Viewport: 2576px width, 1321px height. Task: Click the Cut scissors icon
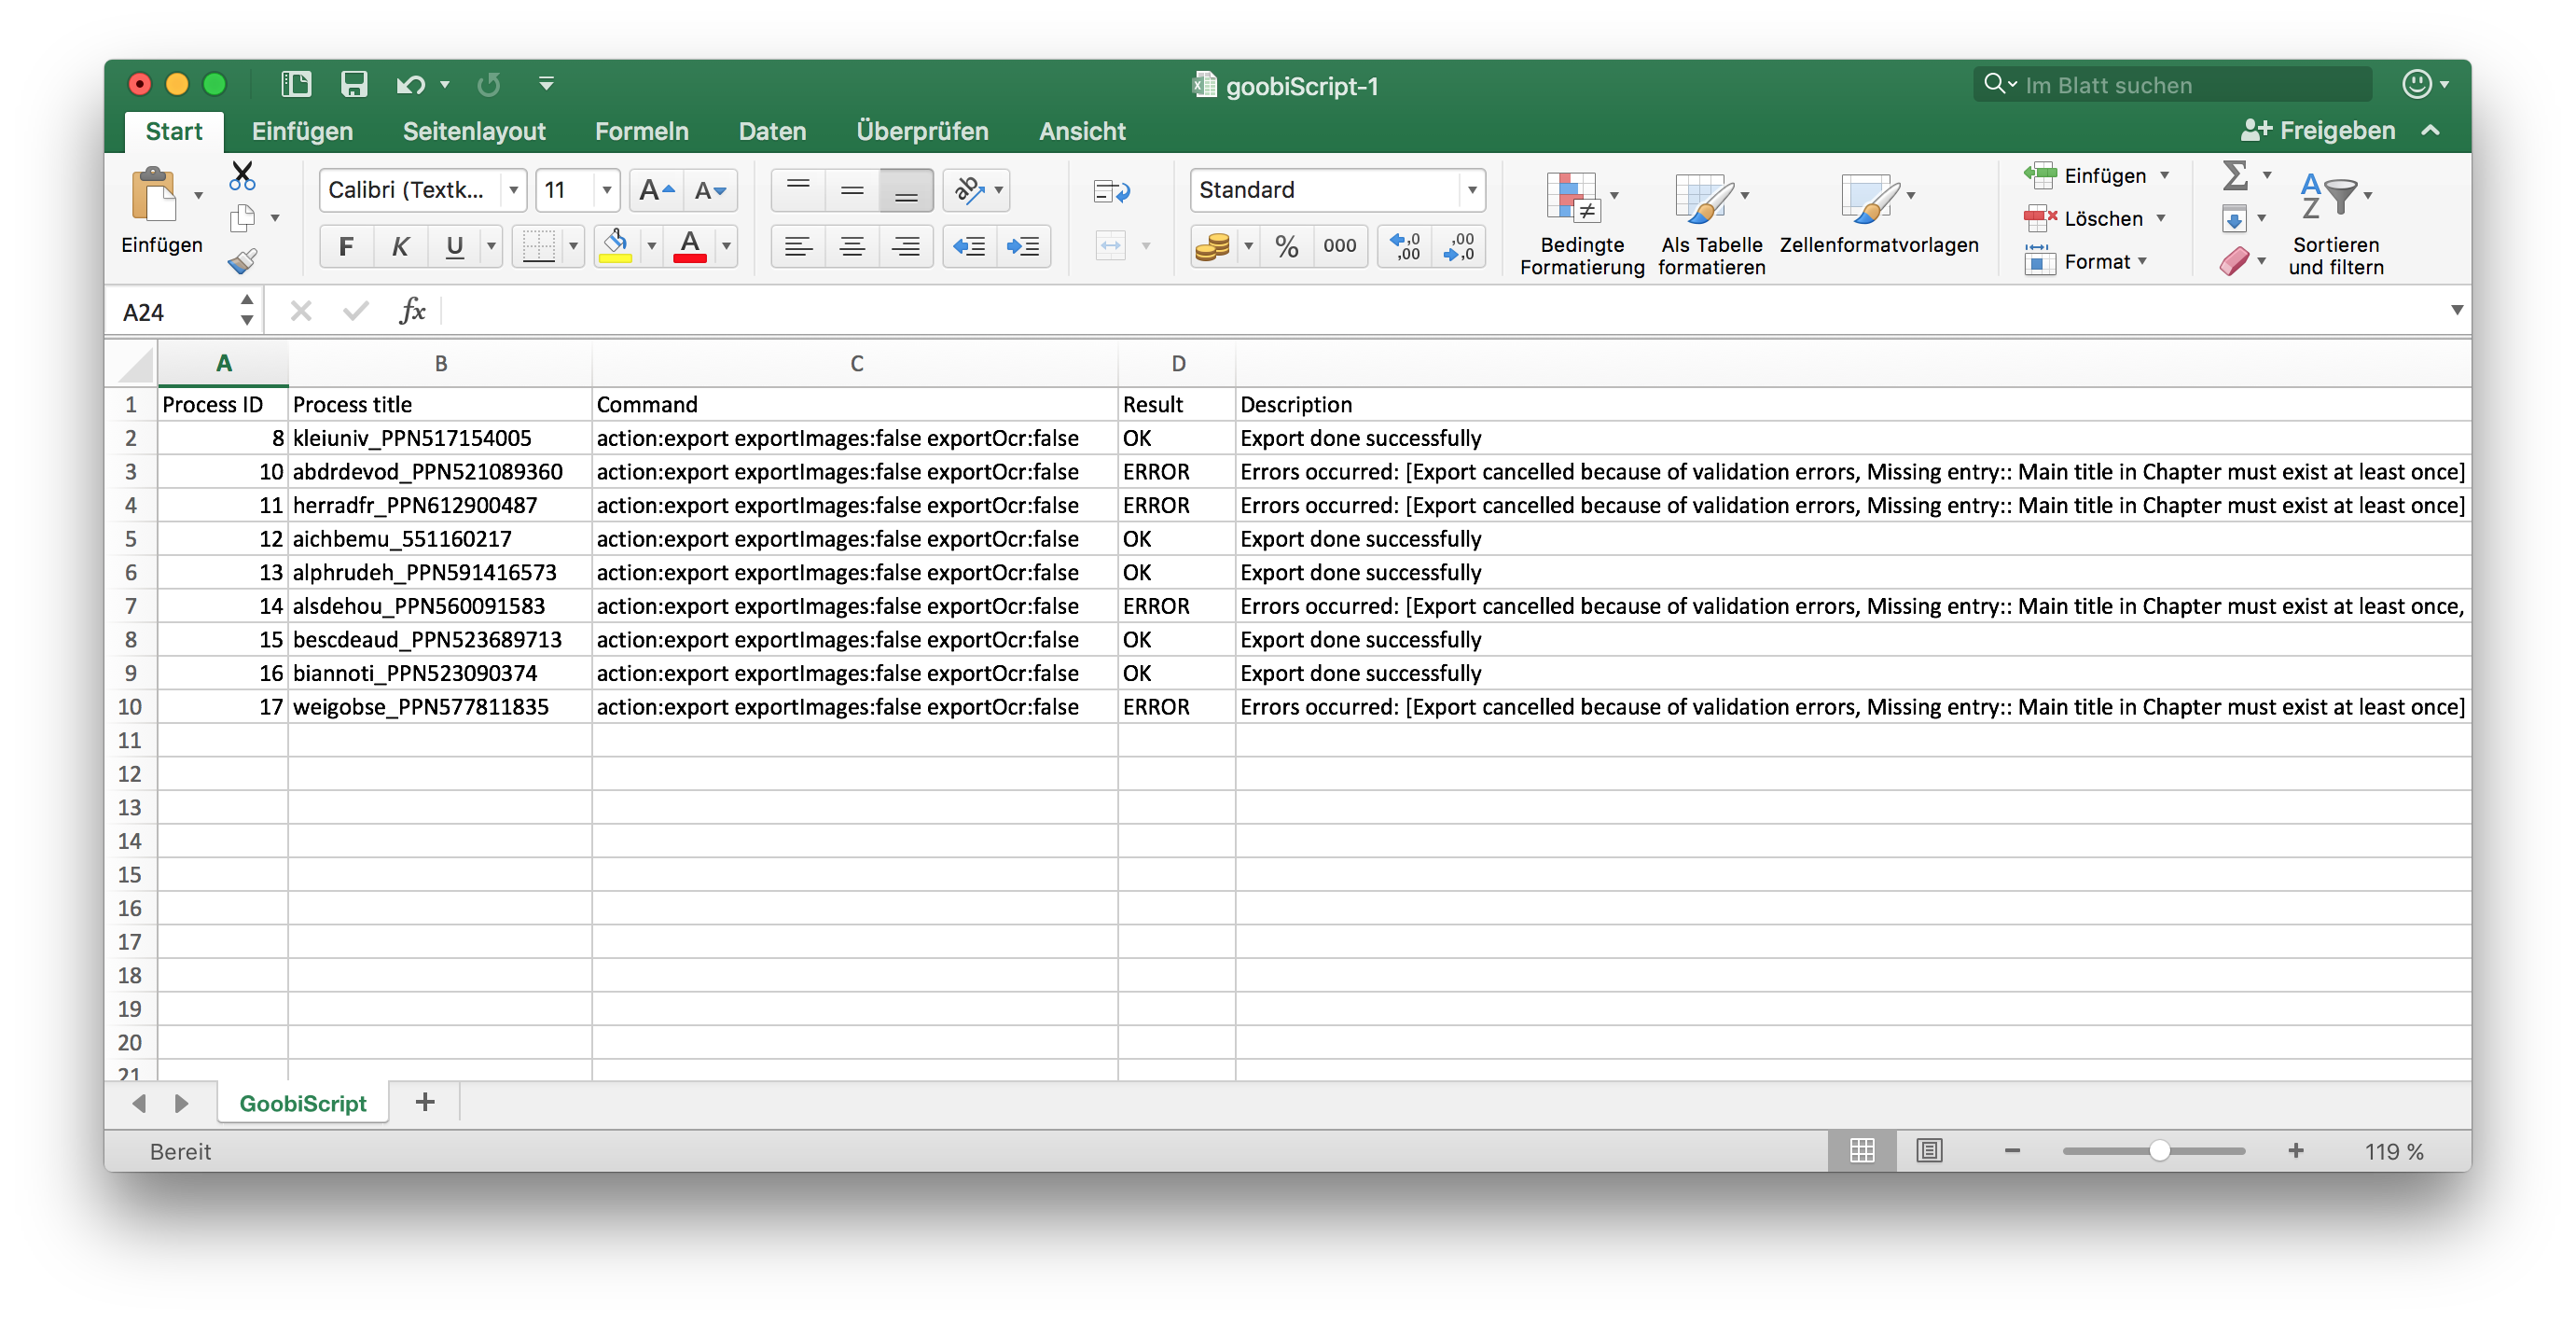(x=242, y=175)
